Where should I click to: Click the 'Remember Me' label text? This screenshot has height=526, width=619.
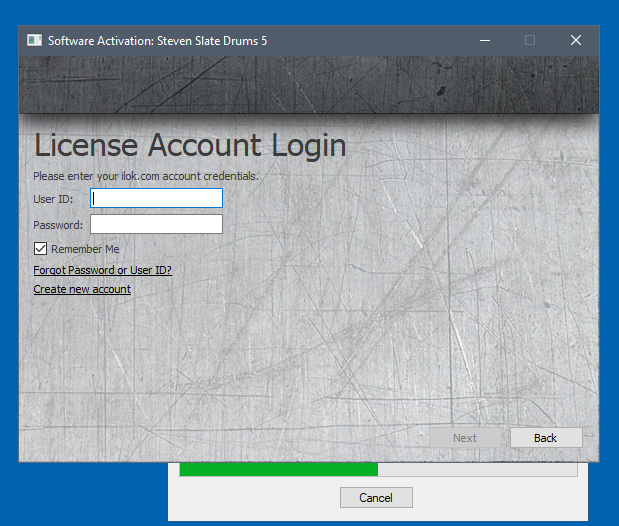pos(85,249)
